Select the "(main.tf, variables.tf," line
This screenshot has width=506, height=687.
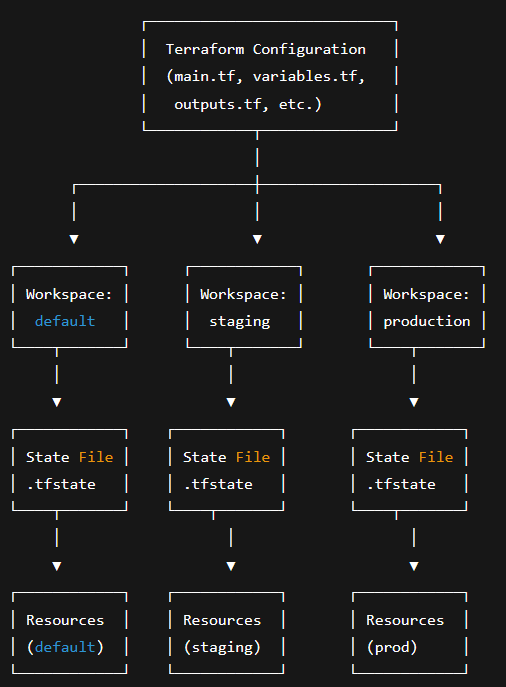tap(265, 76)
